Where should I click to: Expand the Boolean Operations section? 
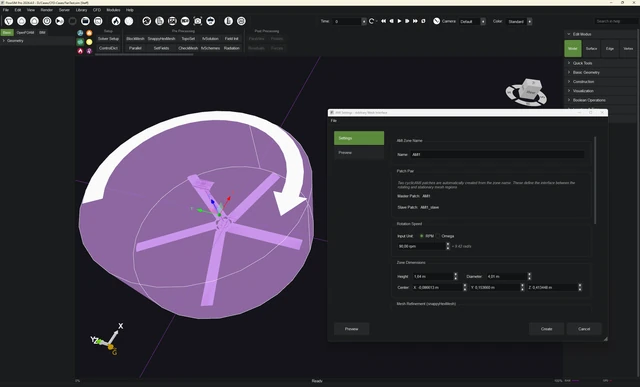click(569, 100)
